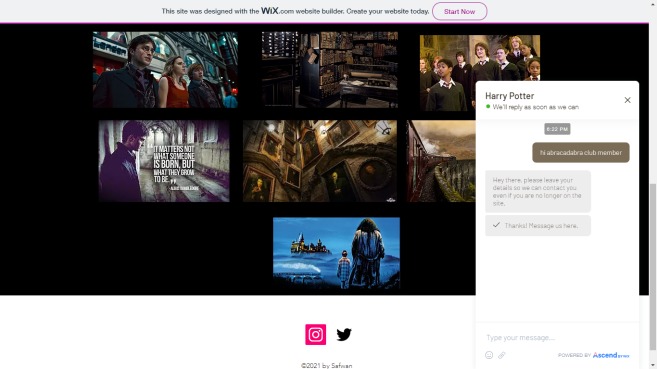657x369 pixels.
Task: Click the WiX.com logo in banner
Action: pos(277,11)
